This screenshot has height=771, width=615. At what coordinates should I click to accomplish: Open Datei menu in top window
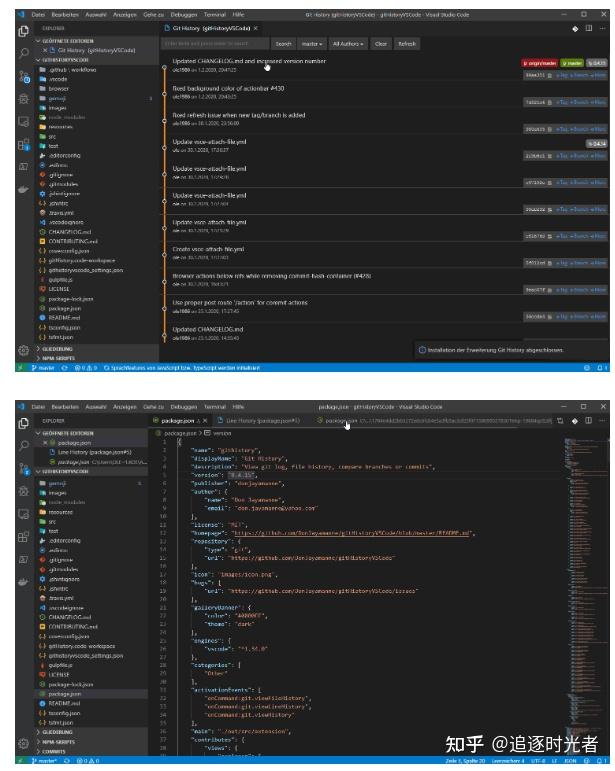coord(38,15)
